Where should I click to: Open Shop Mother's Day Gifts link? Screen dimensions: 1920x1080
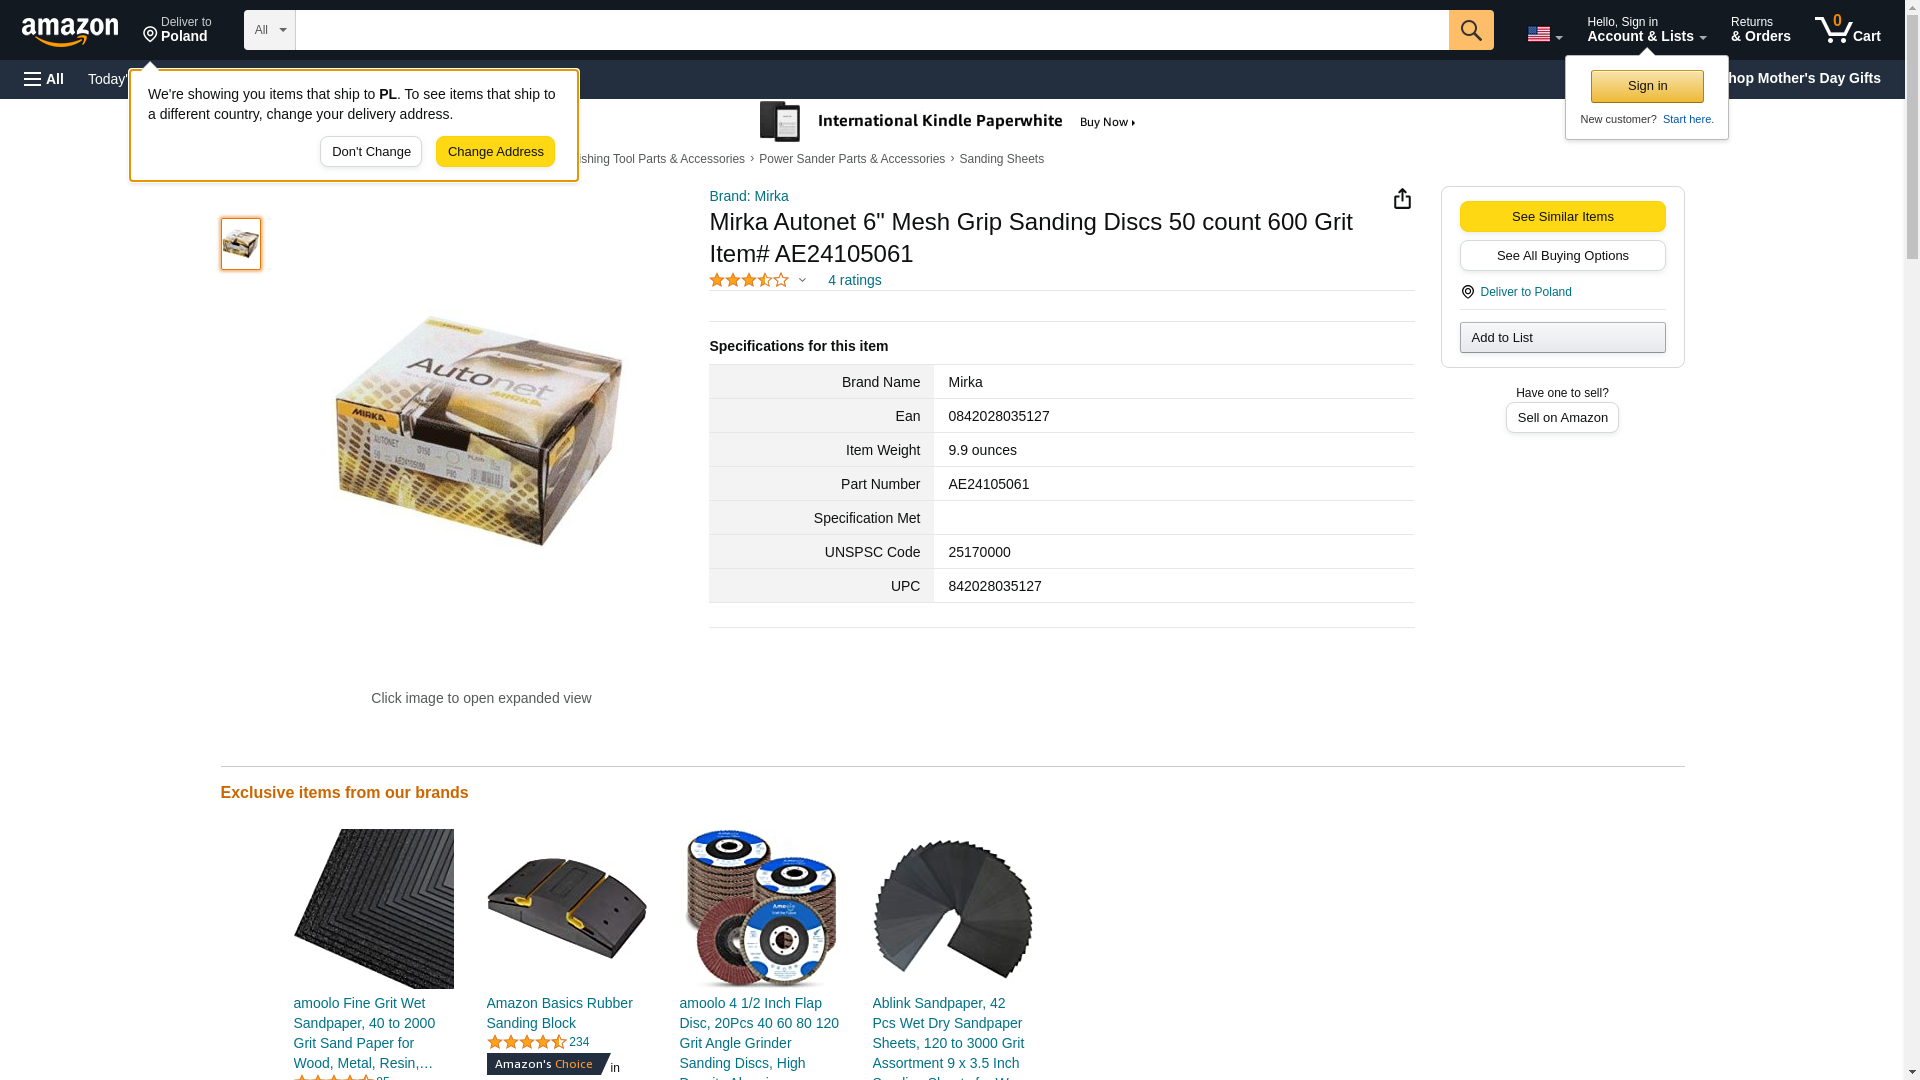(1806, 78)
